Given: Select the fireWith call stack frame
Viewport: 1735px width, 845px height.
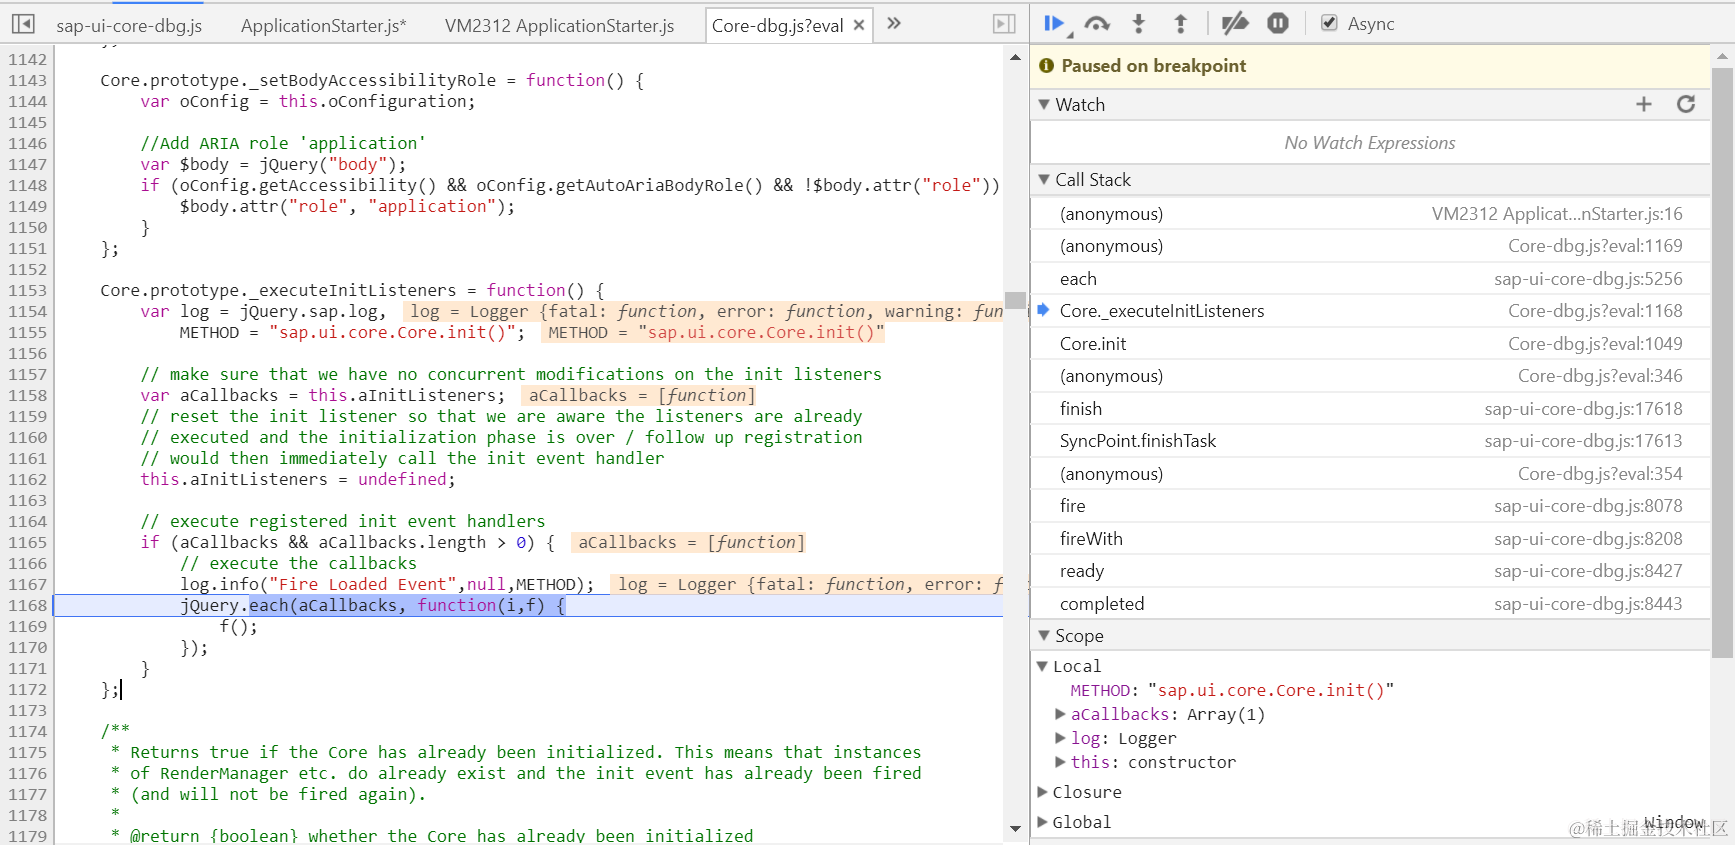Looking at the screenshot, I should [x=1370, y=539].
